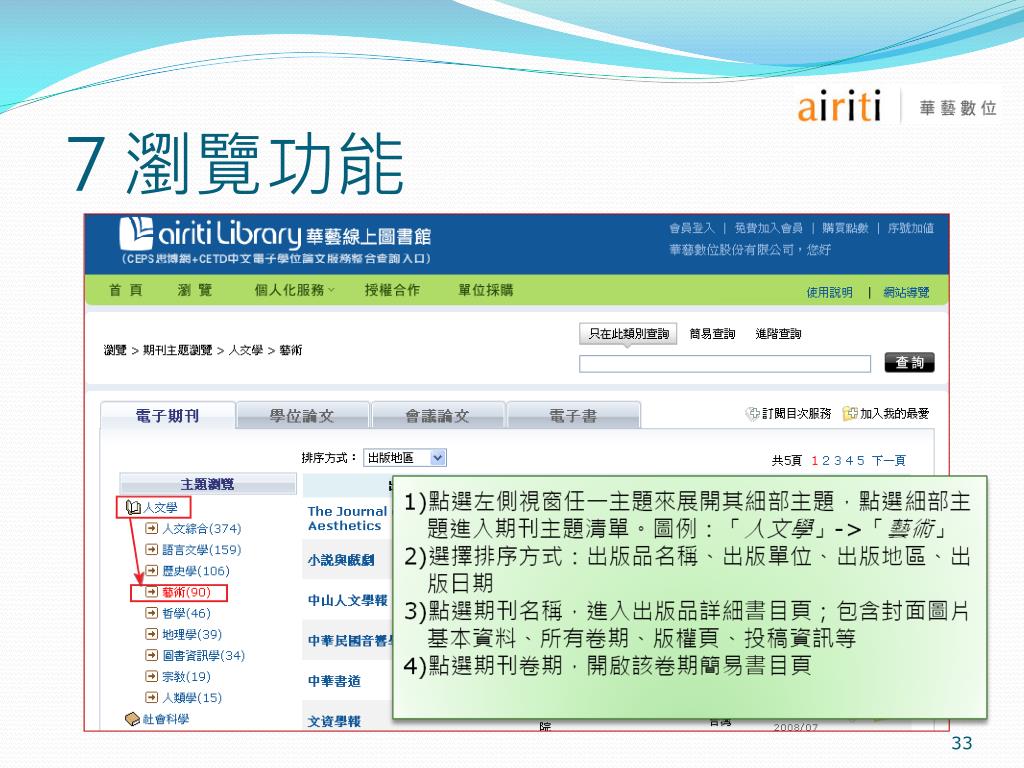Select 地理學(39) subject
The image size is (1024, 768).
(x=192, y=634)
